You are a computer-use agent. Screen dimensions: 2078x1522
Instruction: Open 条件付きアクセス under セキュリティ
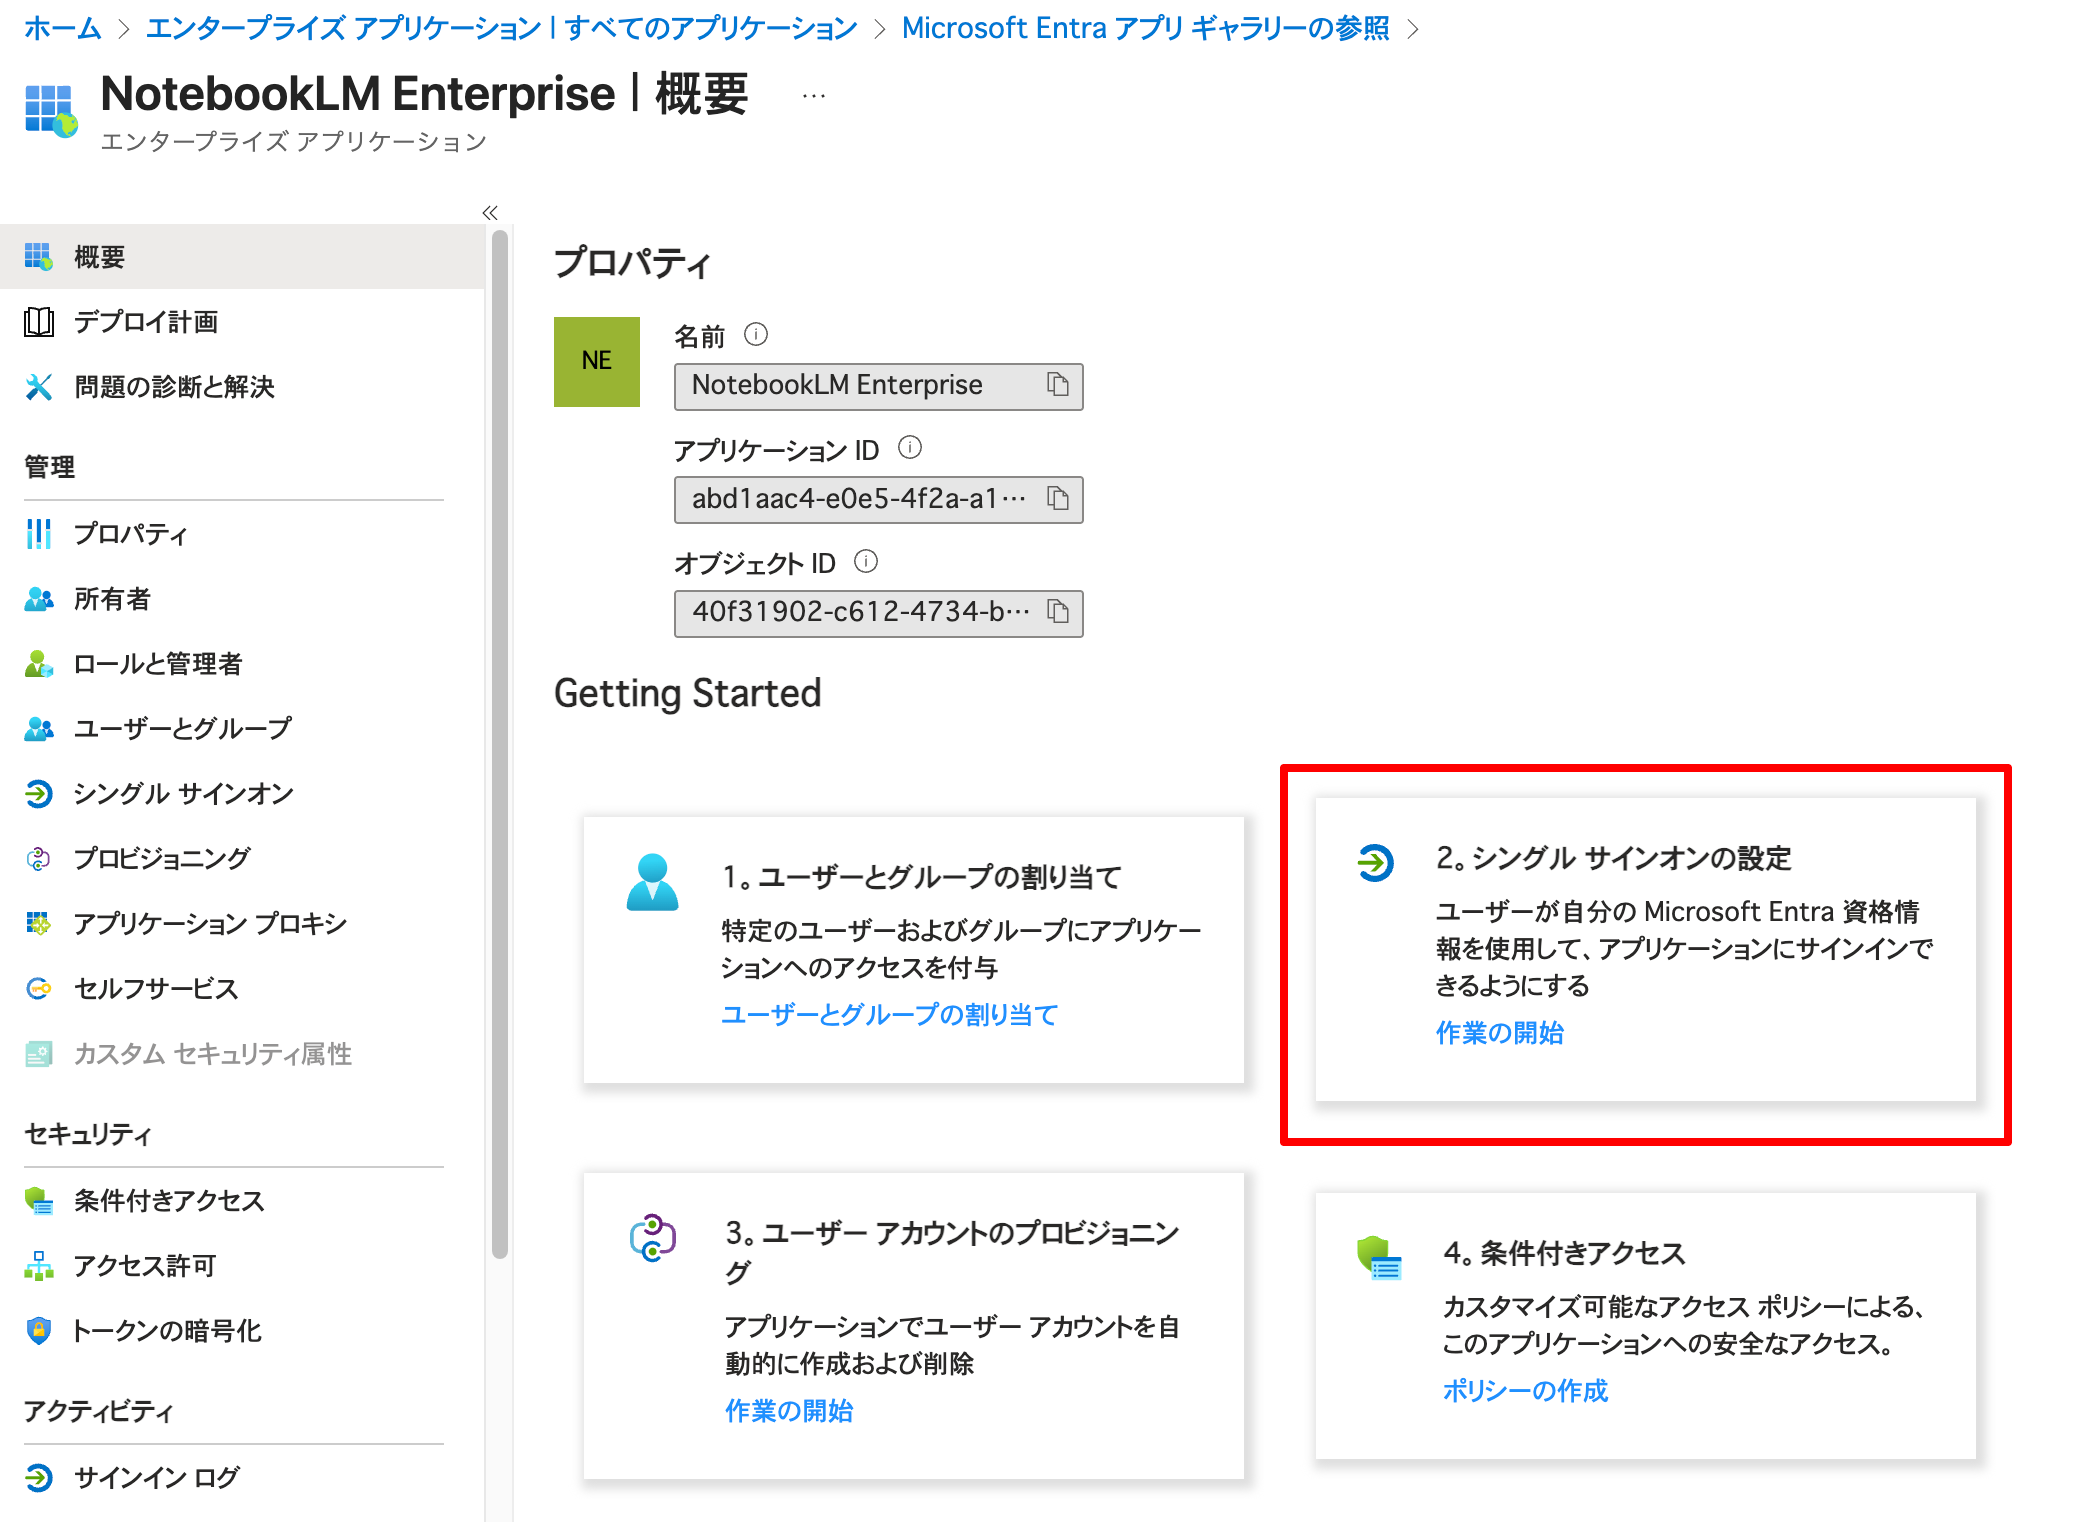(x=168, y=1200)
